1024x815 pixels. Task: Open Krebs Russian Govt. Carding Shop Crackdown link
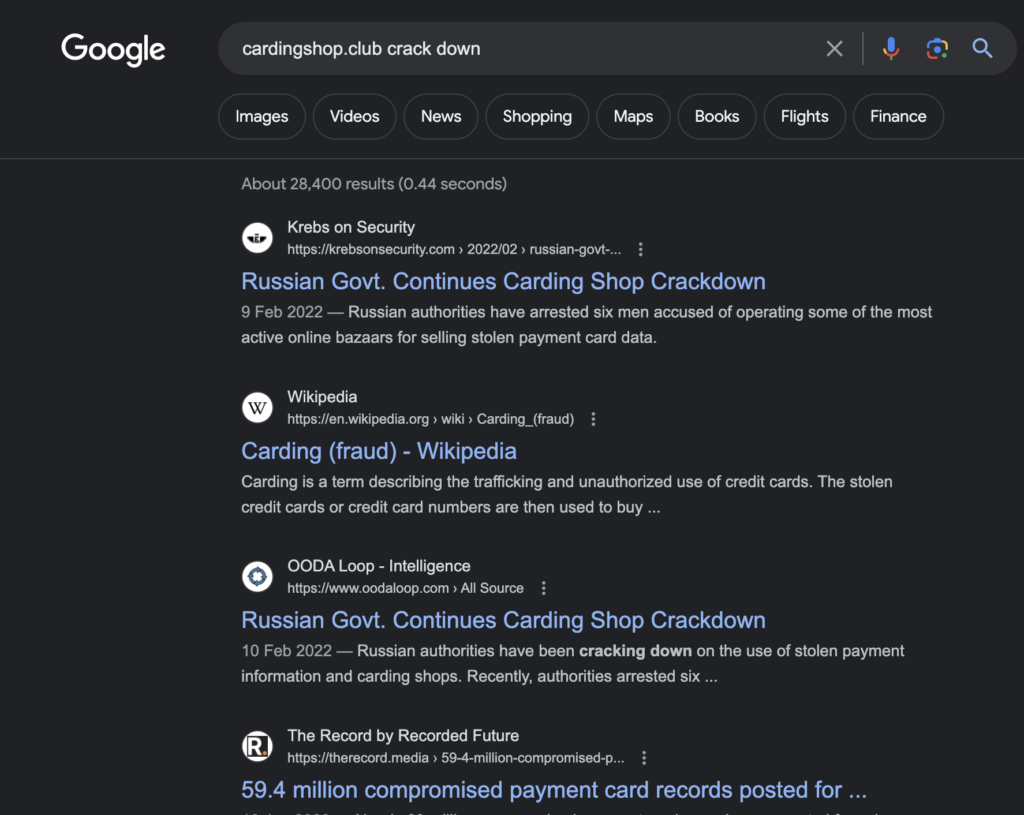click(504, 281)
